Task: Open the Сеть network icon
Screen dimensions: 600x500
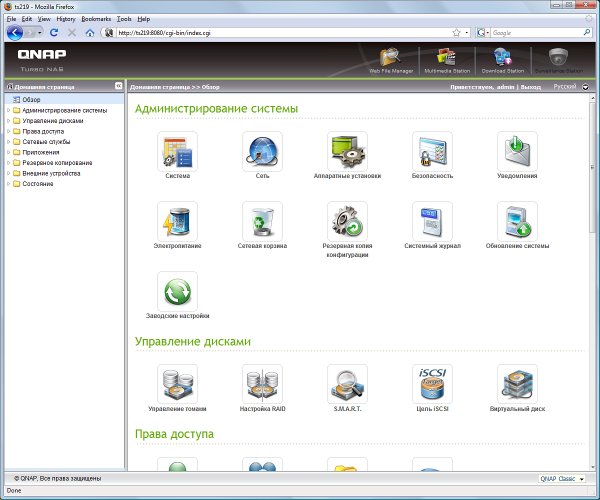Action: point(262,151)
